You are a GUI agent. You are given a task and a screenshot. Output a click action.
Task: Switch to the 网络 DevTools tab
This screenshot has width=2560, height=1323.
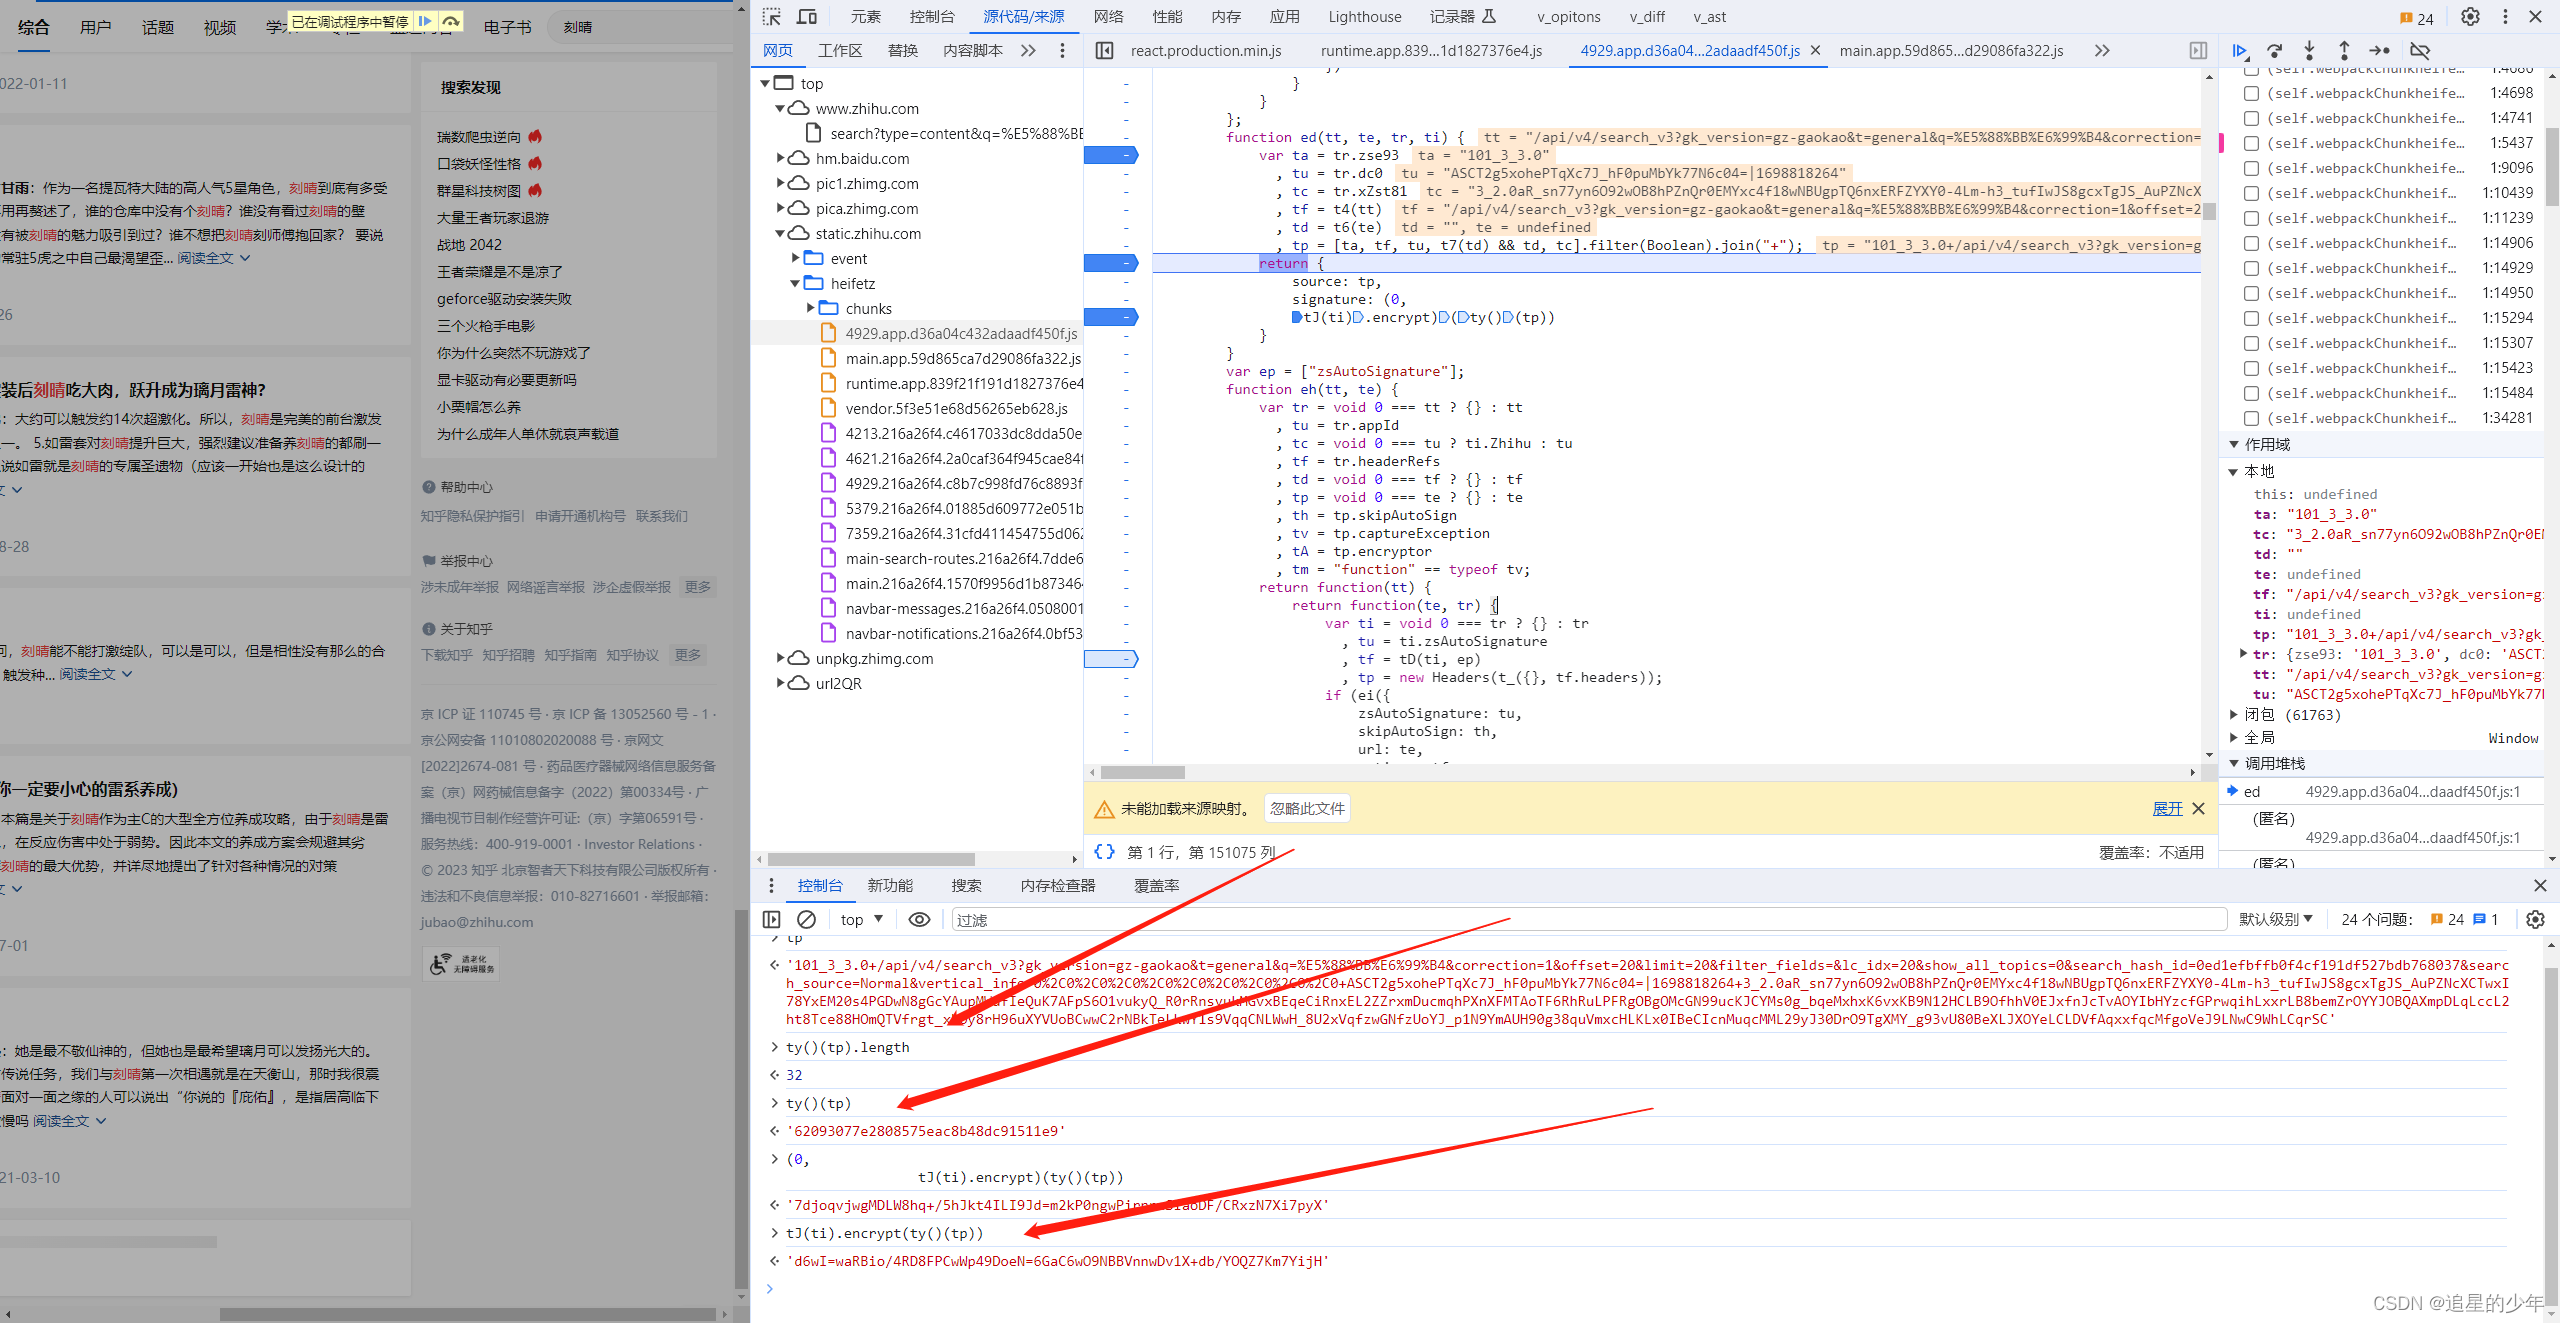point(1108,16)
